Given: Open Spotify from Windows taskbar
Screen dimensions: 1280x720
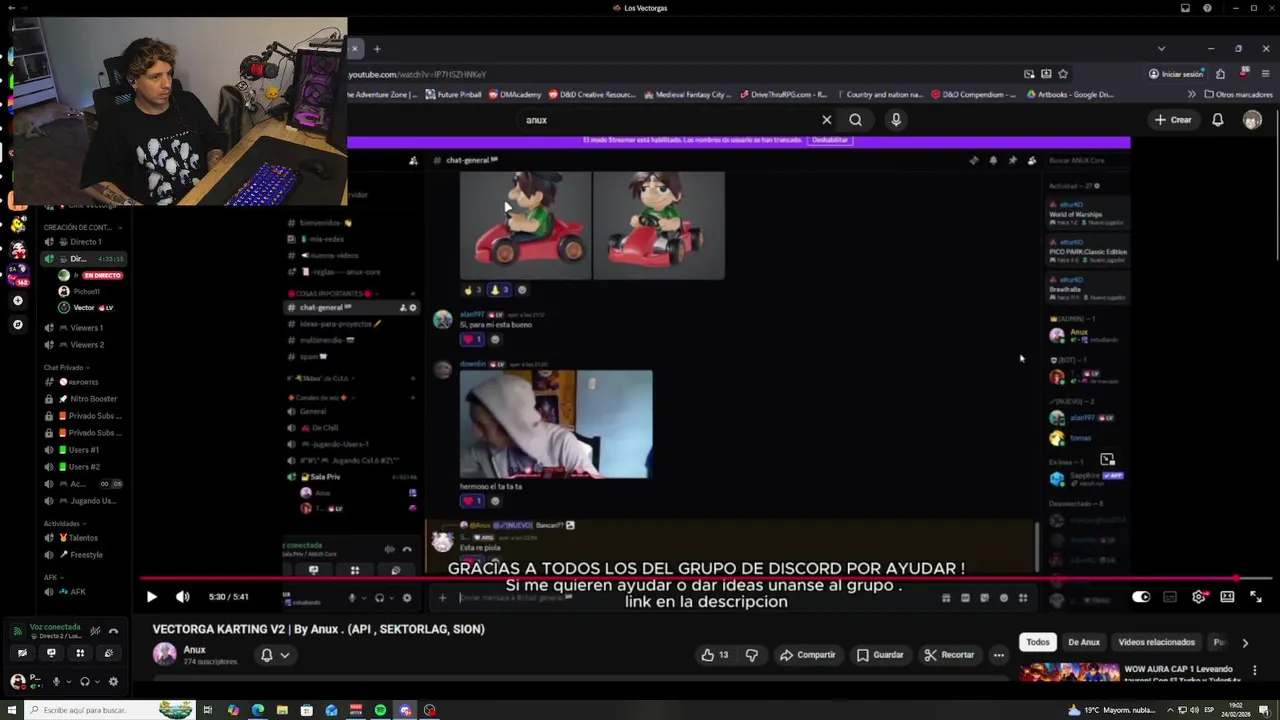Looking at the screenshot, I should (380, 710).
